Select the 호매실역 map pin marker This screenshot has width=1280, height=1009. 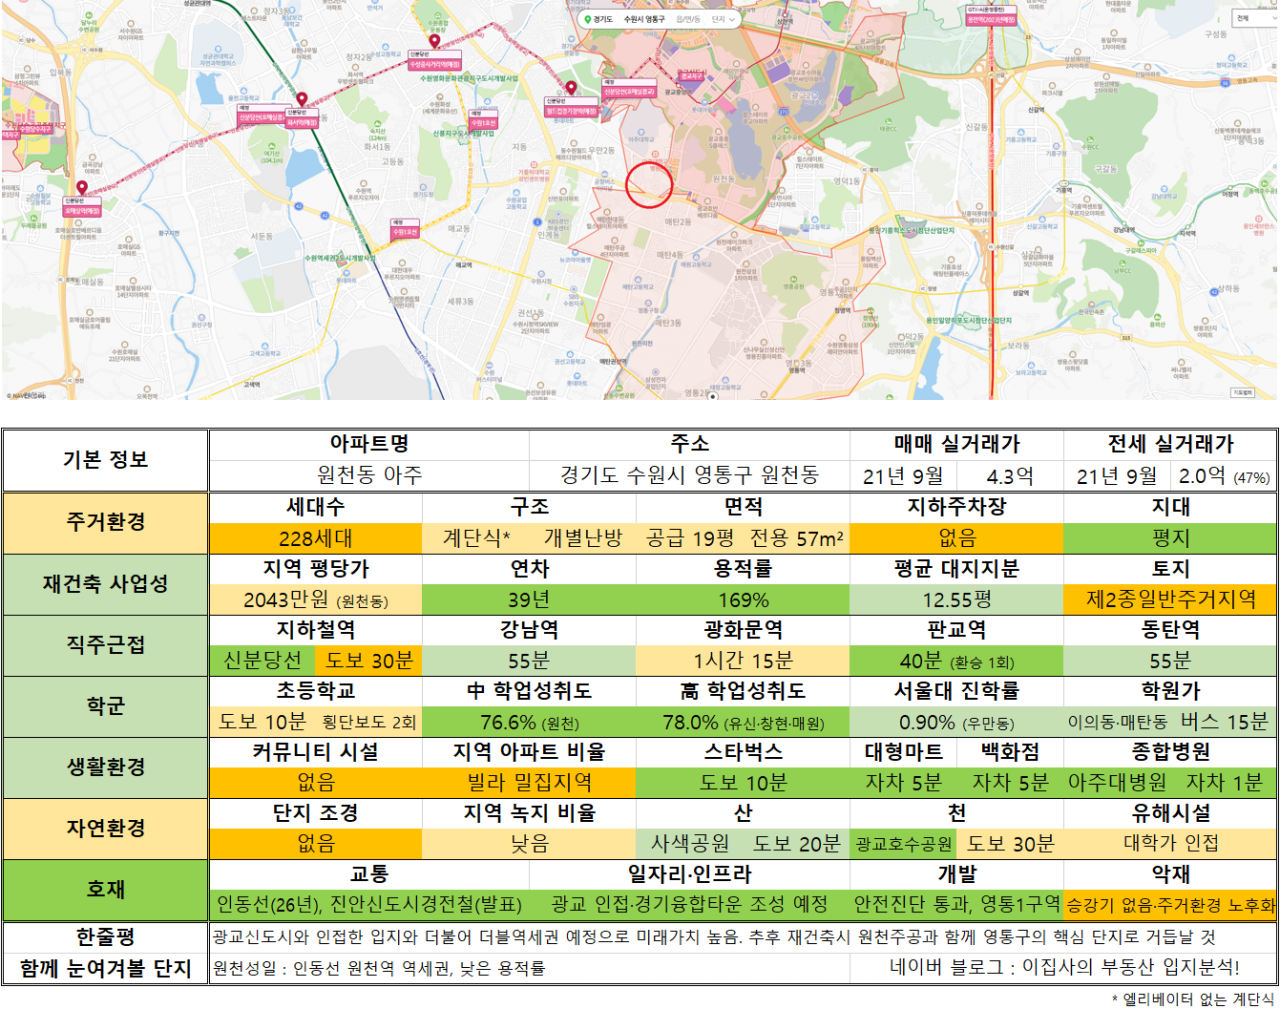[82, 188]
